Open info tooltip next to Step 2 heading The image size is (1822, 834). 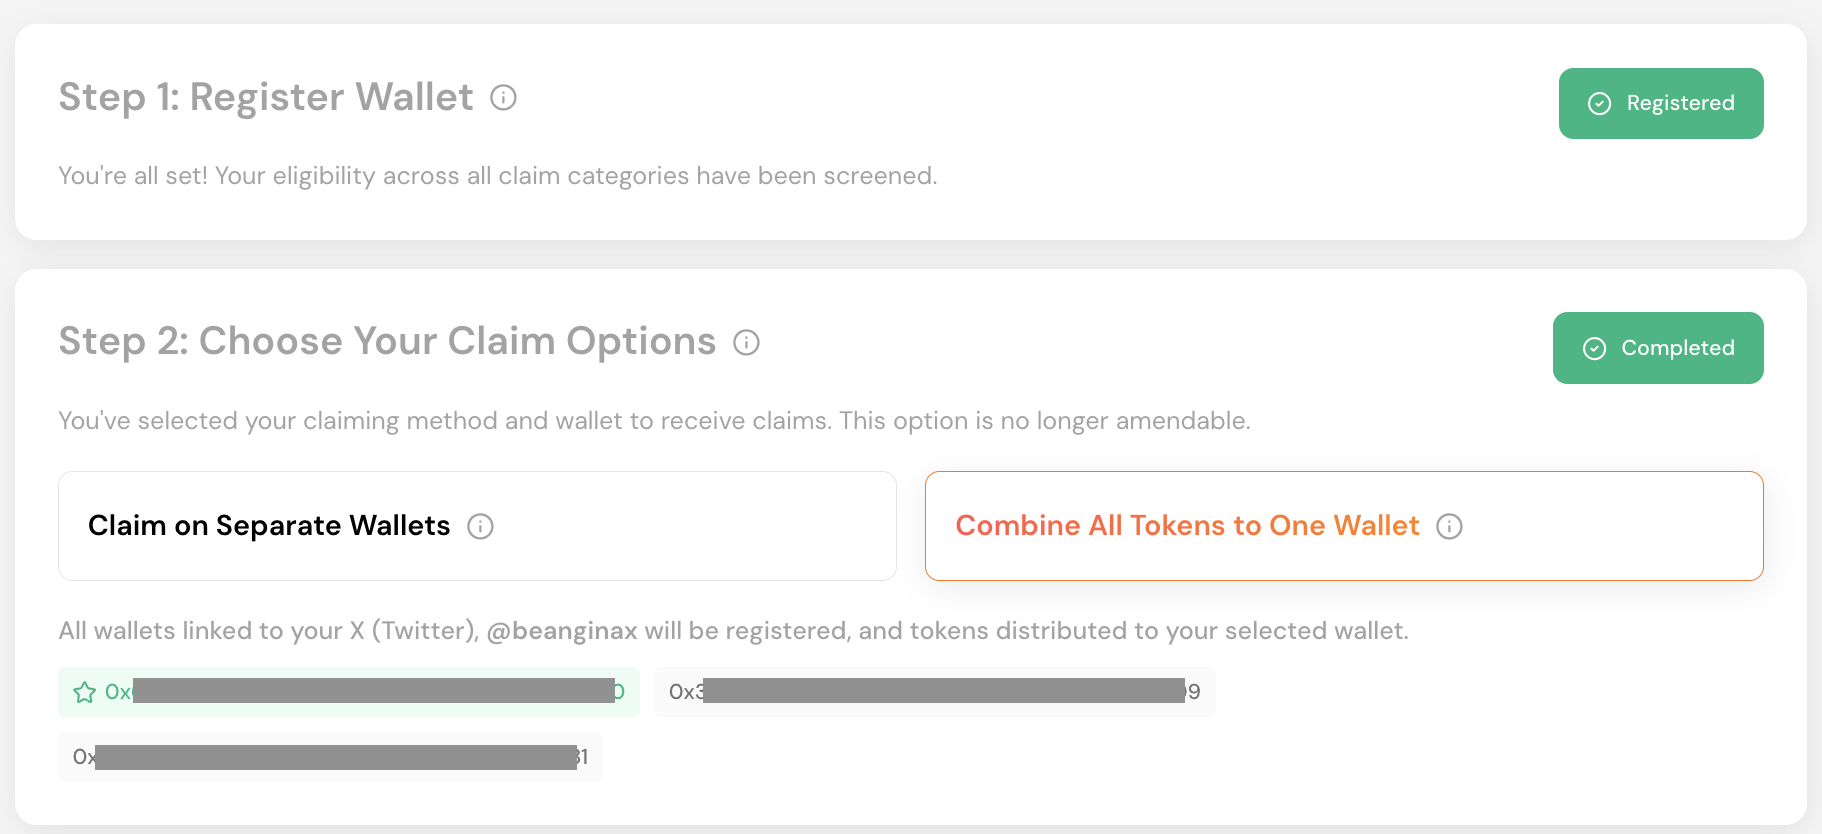(x=746, y=343)
